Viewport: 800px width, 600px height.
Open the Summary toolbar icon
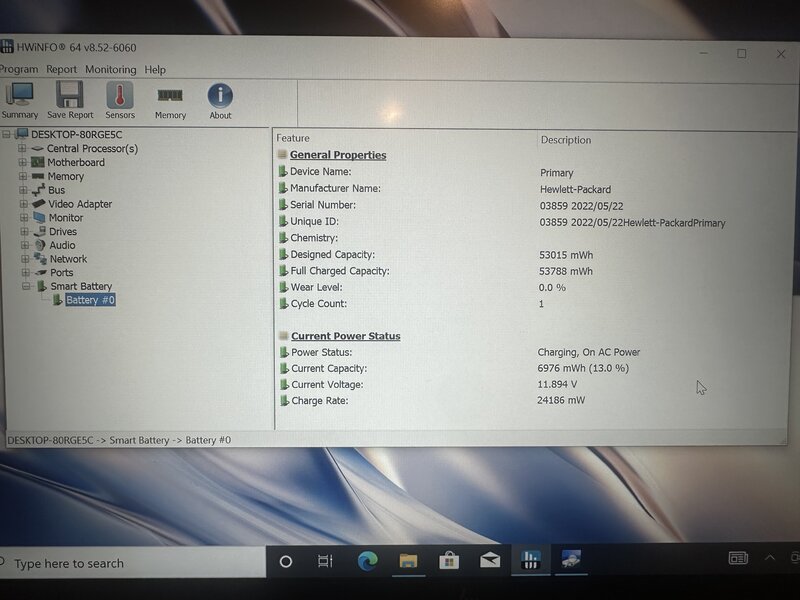[x=19, y=101]
